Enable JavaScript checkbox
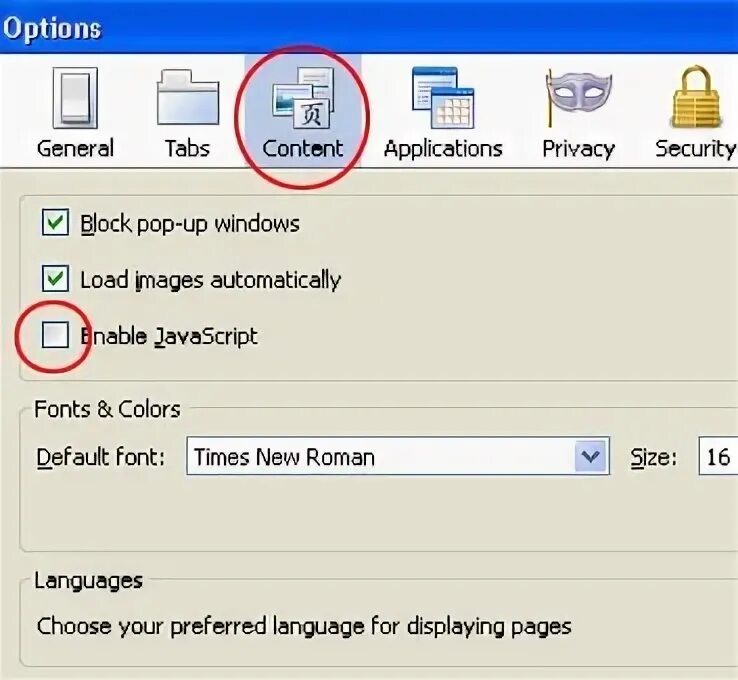The width and height of the screenshot is (738, 680). click(55, 336)
